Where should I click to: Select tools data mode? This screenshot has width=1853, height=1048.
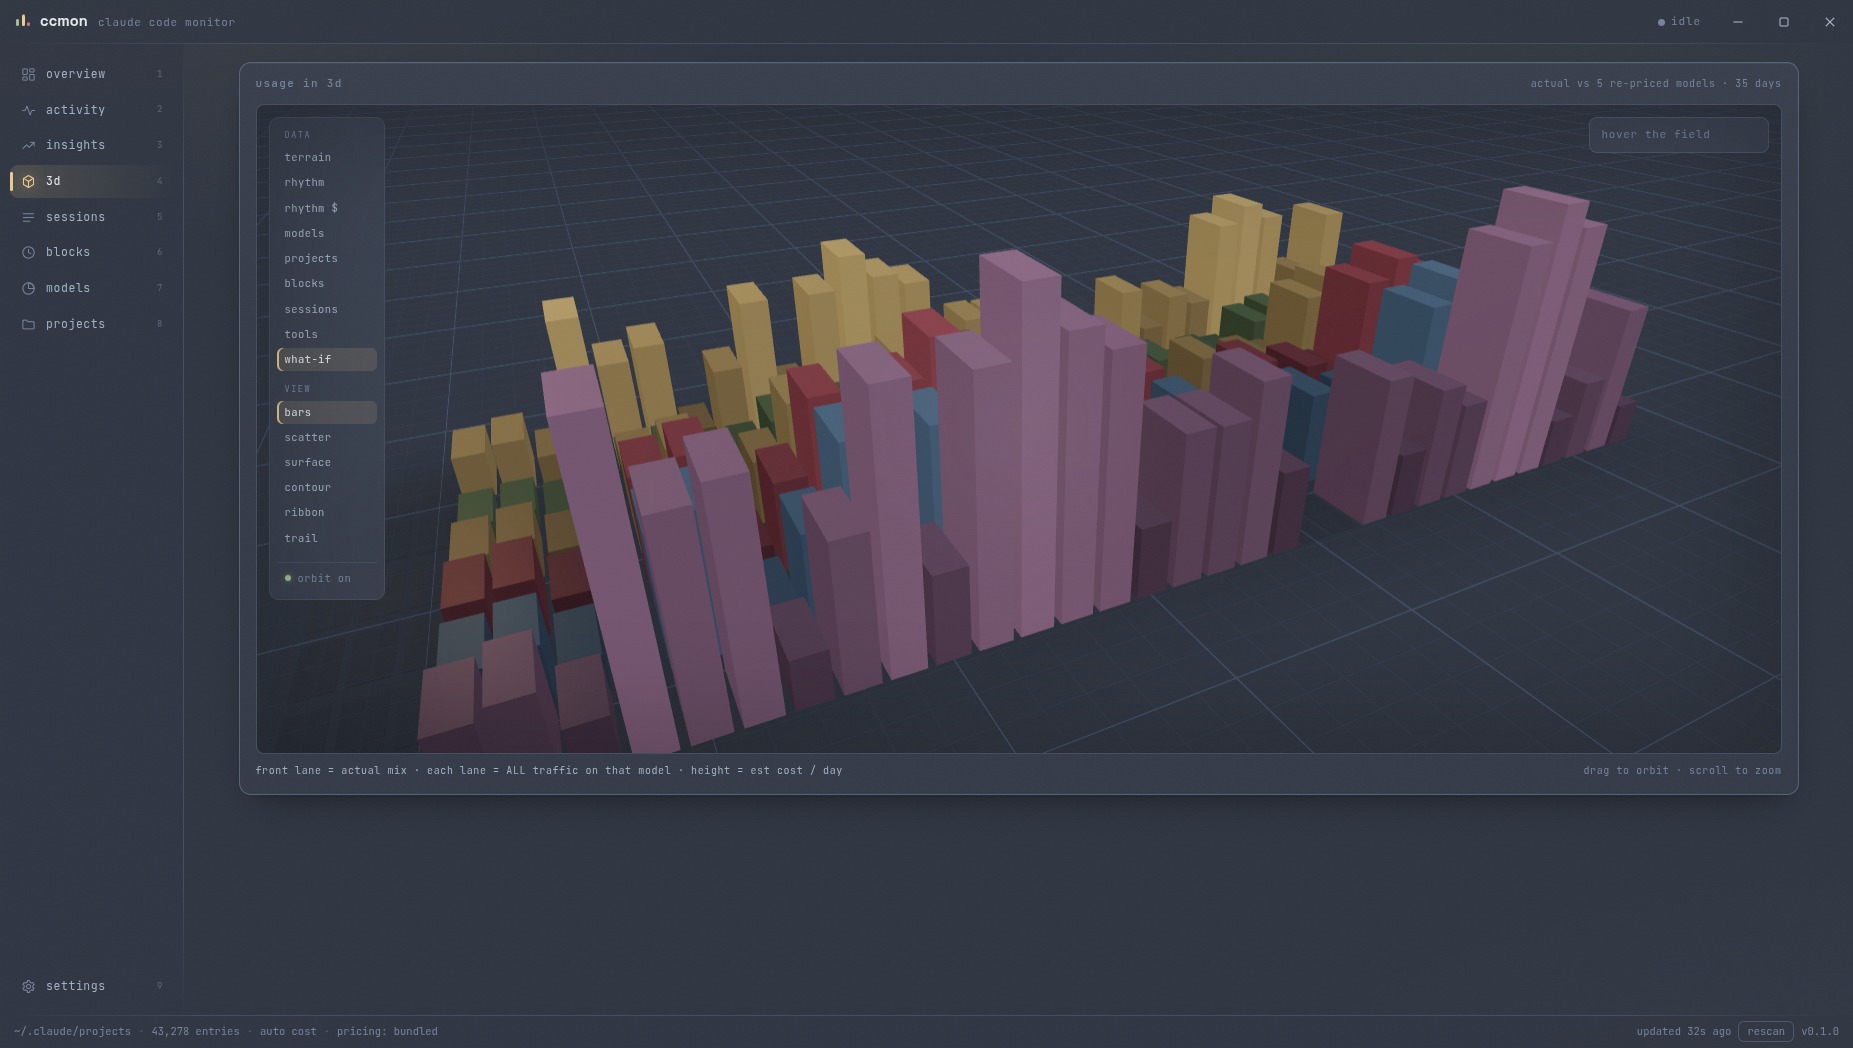tap(326, 334)
